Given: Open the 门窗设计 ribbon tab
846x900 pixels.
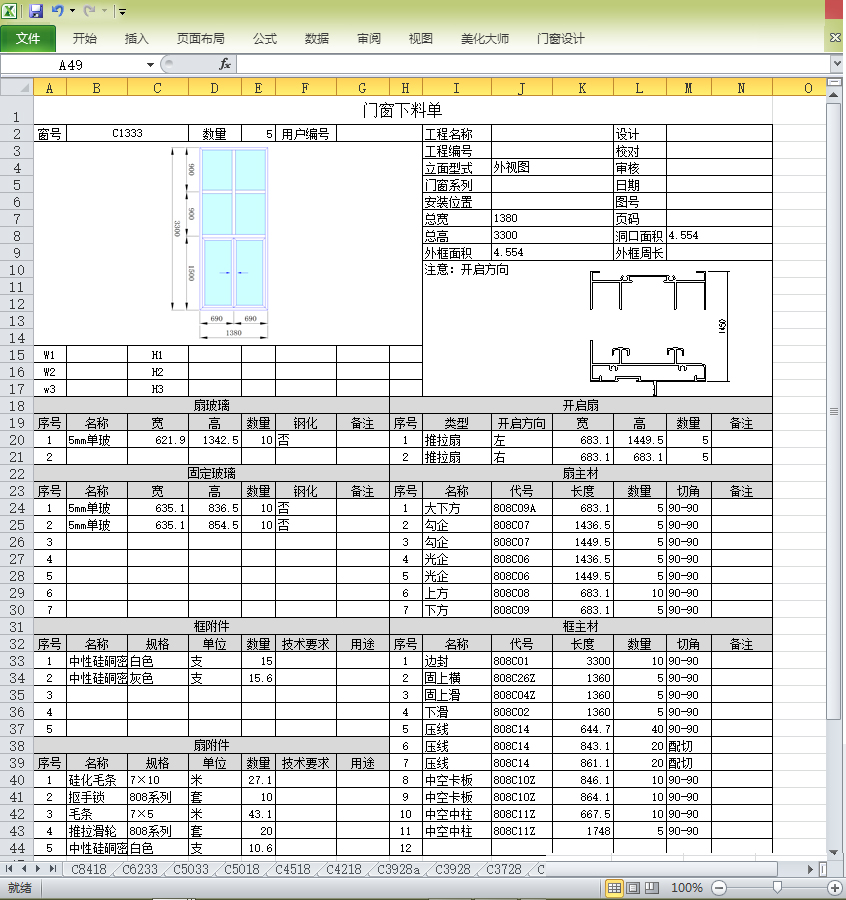Looking at the screenshot, I should coord(560,39).
